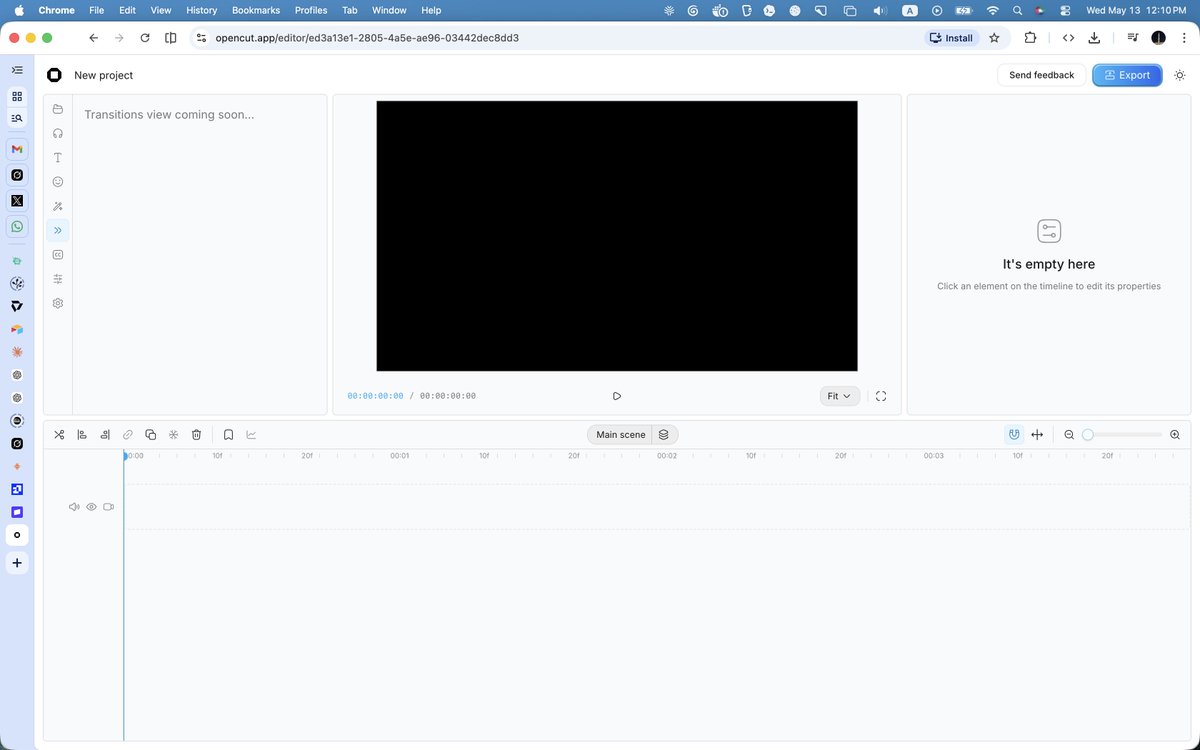Click the New project title
The image size is (1200, 750).
(103, 75)
